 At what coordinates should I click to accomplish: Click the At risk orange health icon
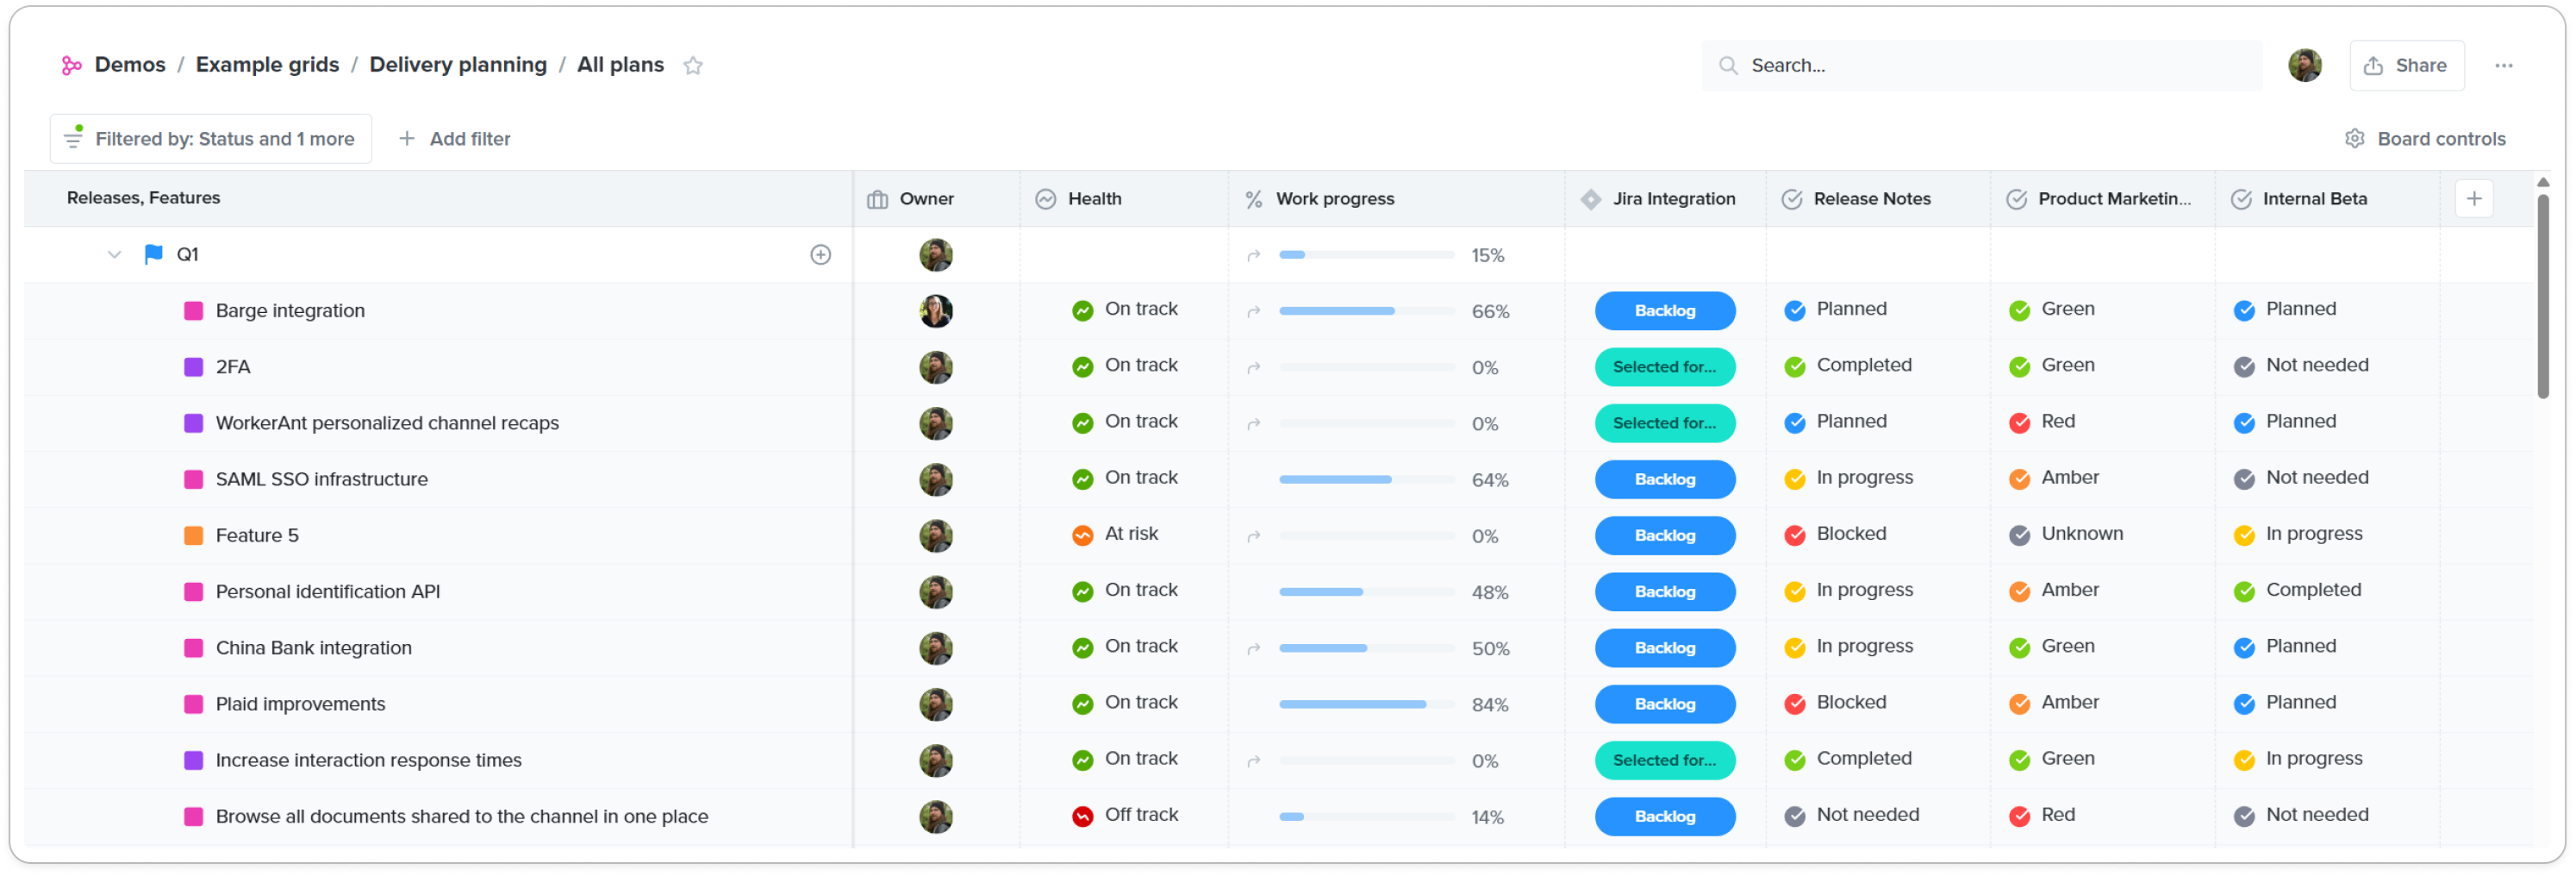[1082, 535]
